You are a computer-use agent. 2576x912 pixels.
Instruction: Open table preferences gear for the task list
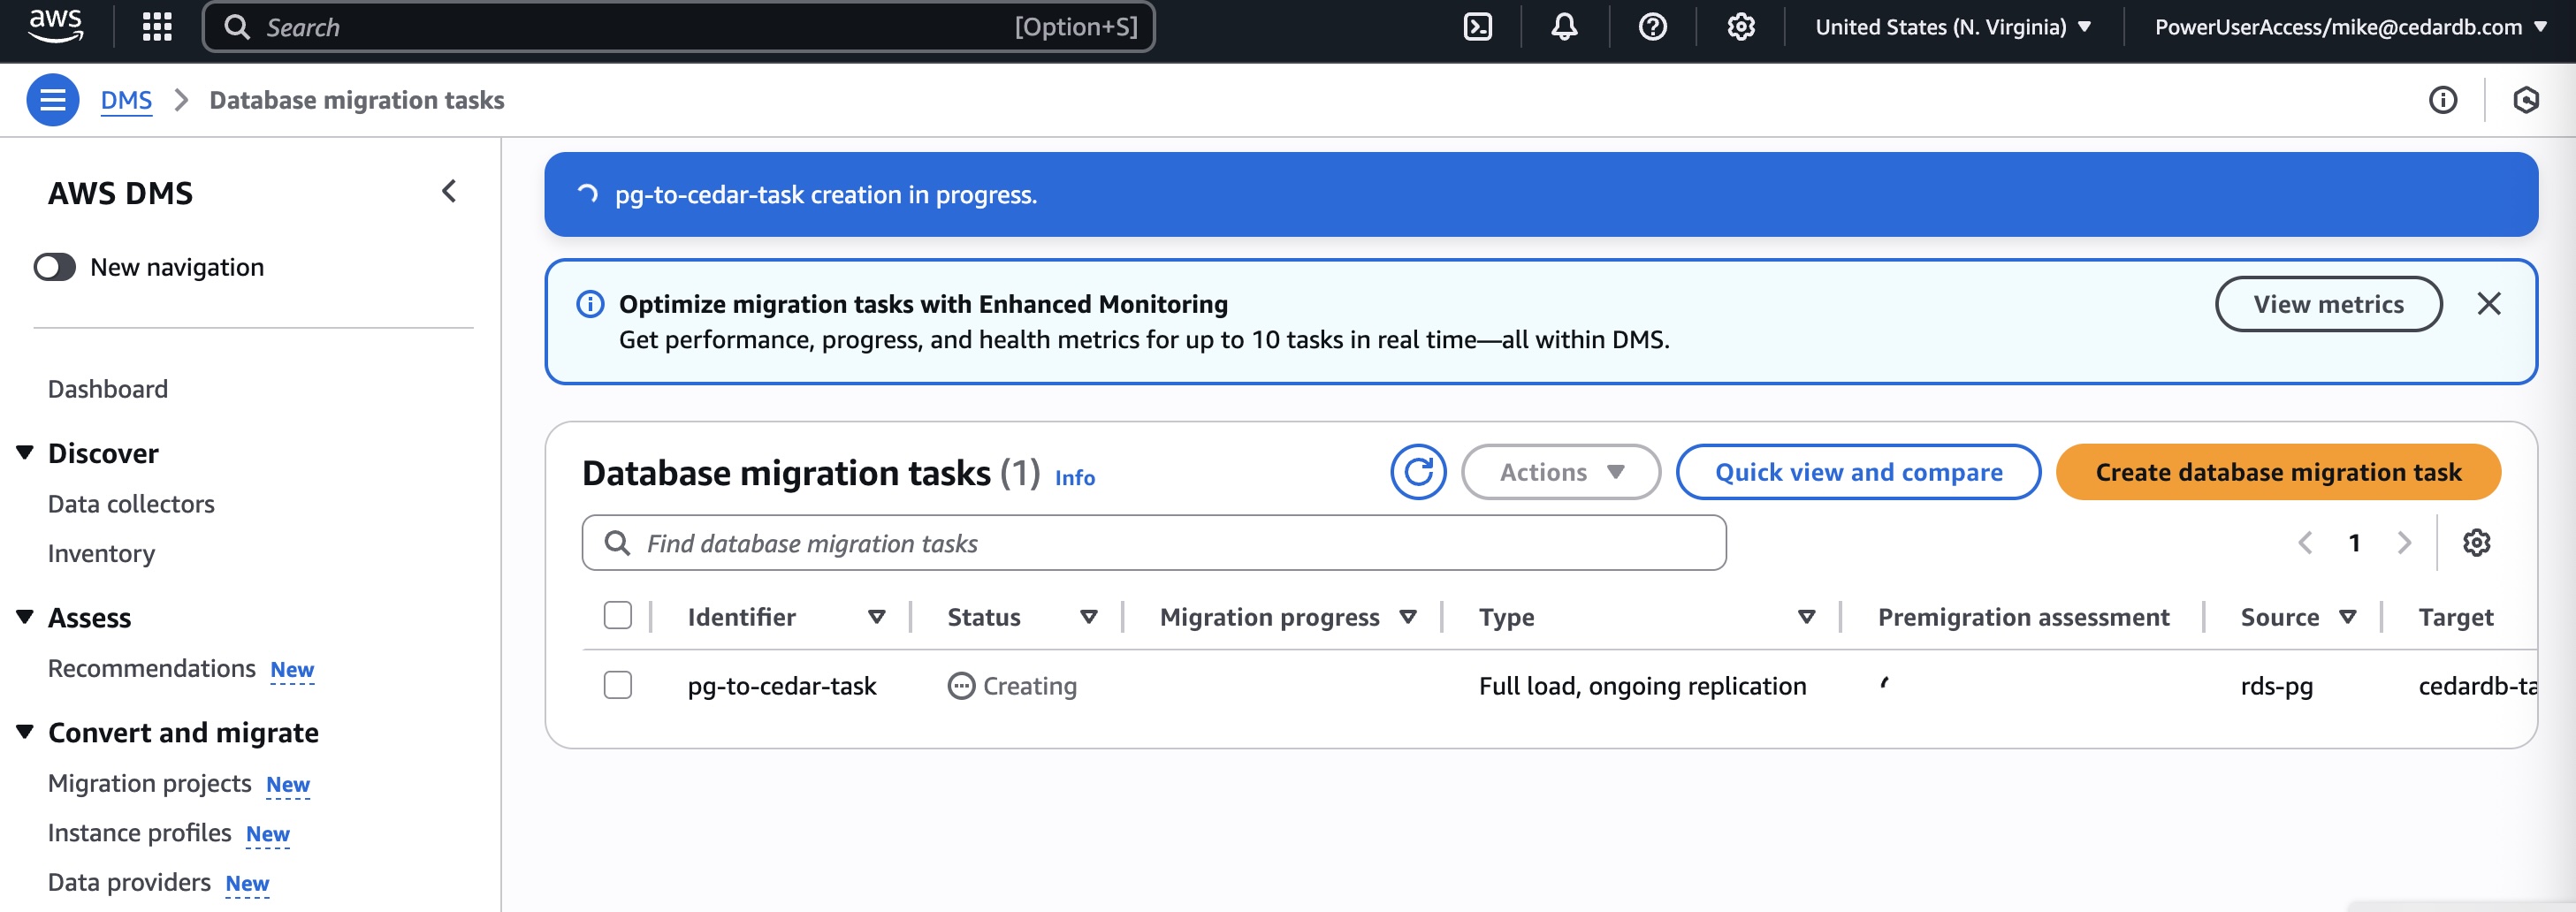[x=2476, y=542]
